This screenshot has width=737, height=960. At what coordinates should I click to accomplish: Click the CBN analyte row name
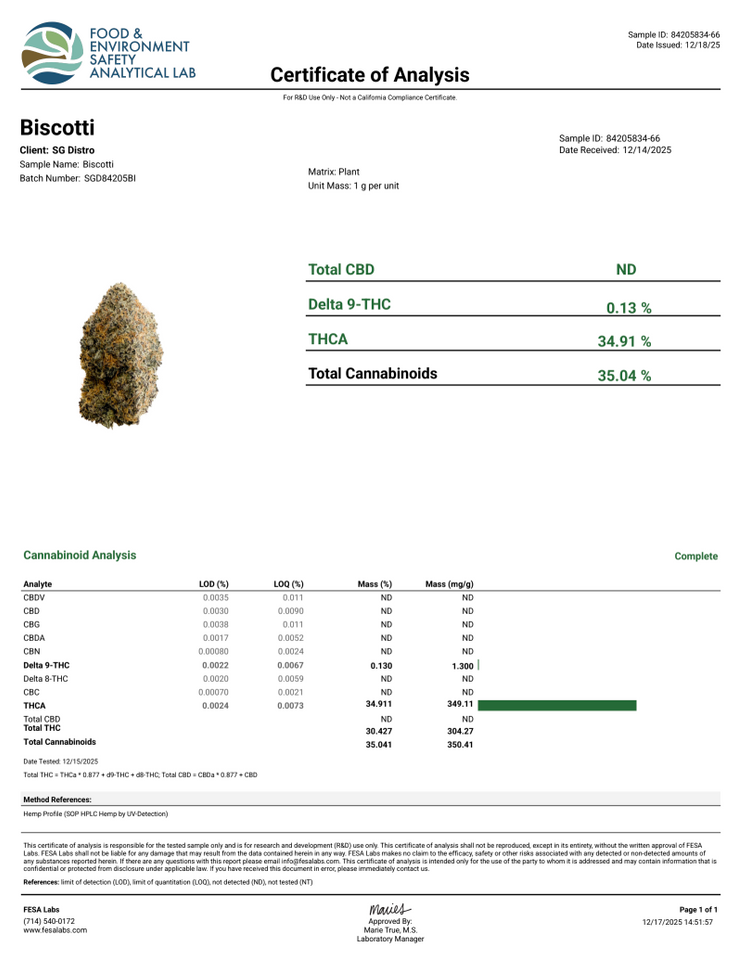[31, 651]
